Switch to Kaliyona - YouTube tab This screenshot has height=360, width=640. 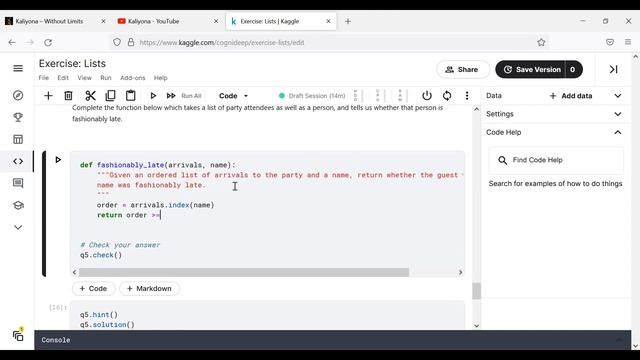tap(153, 21)
